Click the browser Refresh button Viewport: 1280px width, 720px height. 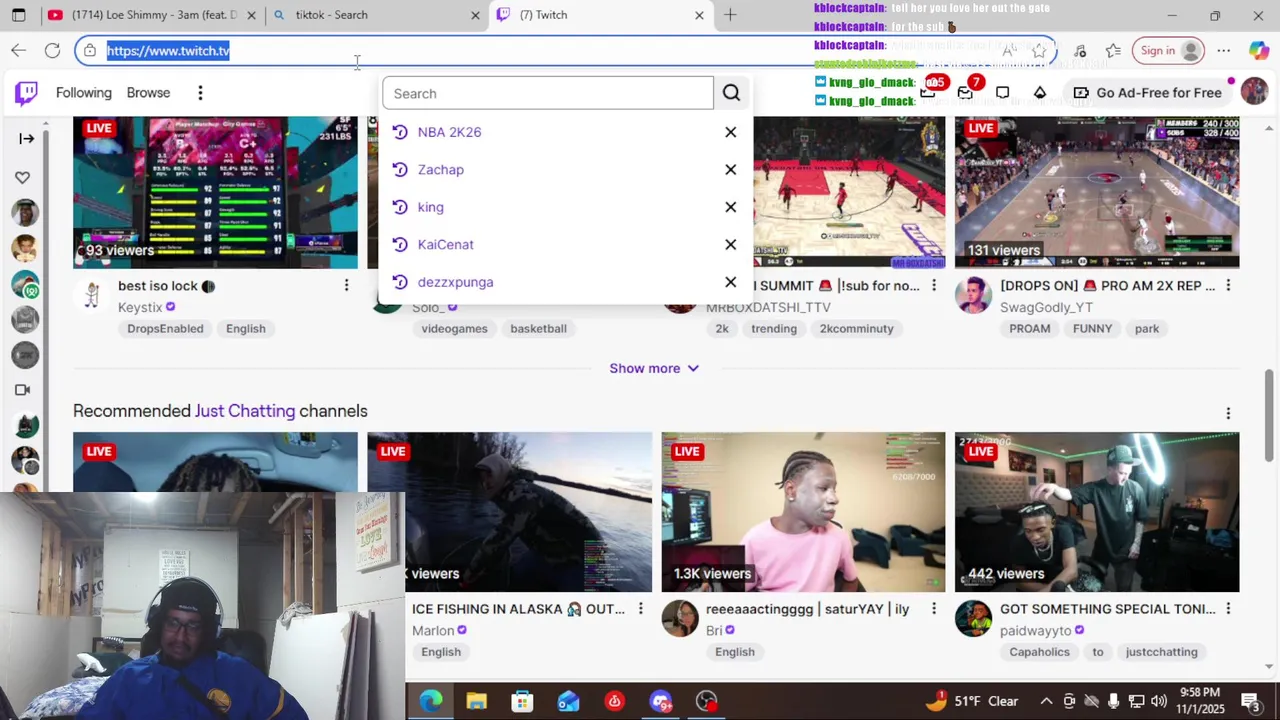point(52,50)
